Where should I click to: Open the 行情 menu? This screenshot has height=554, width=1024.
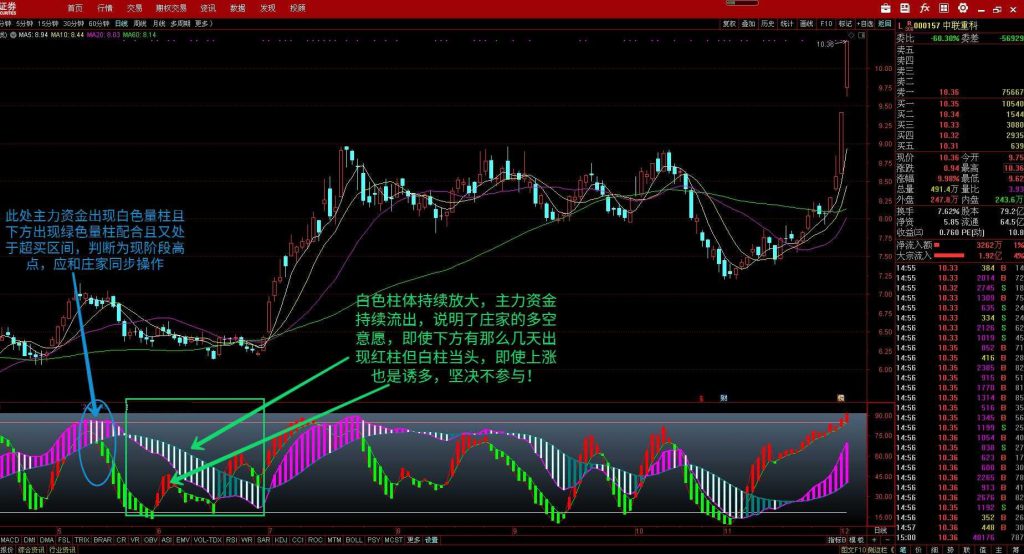(x=105, y=7)
